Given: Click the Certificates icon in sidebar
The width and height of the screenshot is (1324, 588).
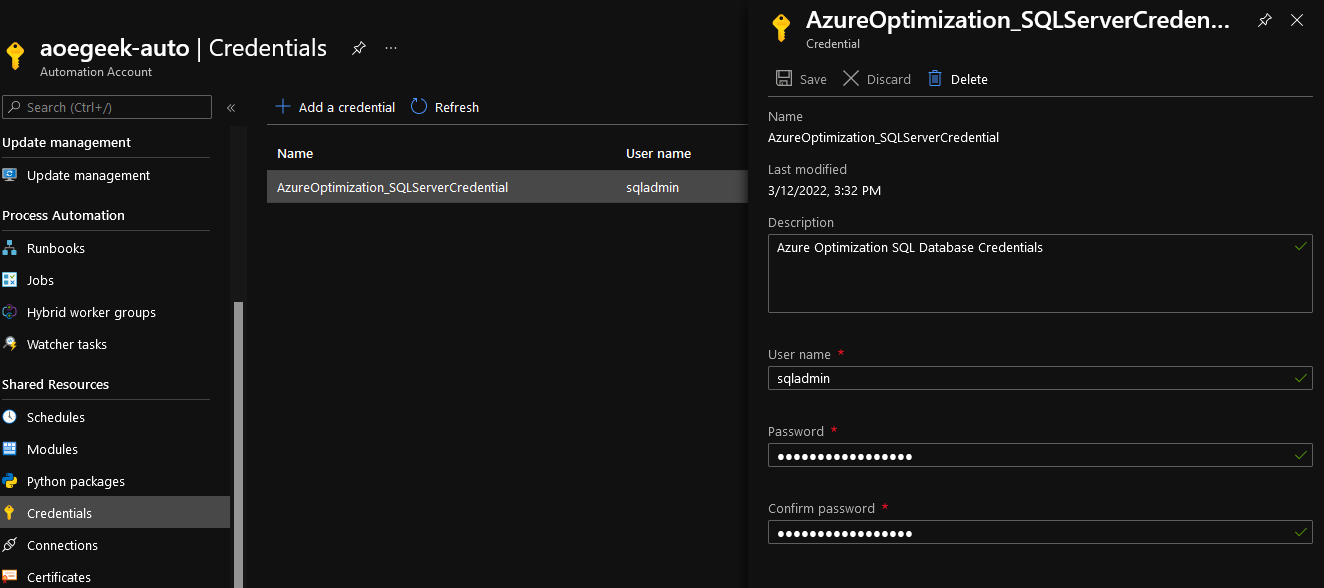Looking at the screenshot, I should (10, 577).
